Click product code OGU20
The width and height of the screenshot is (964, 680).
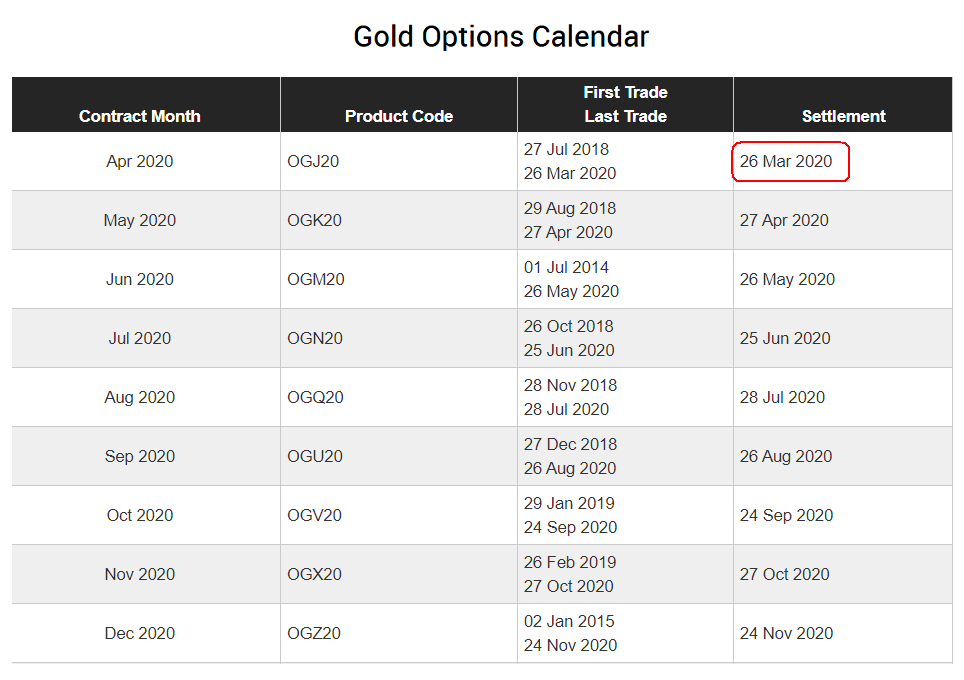[x=315, y=456]
